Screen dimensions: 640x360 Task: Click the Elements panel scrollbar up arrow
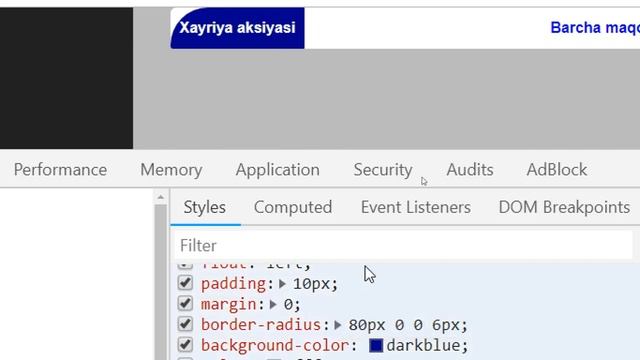point(160,198)
